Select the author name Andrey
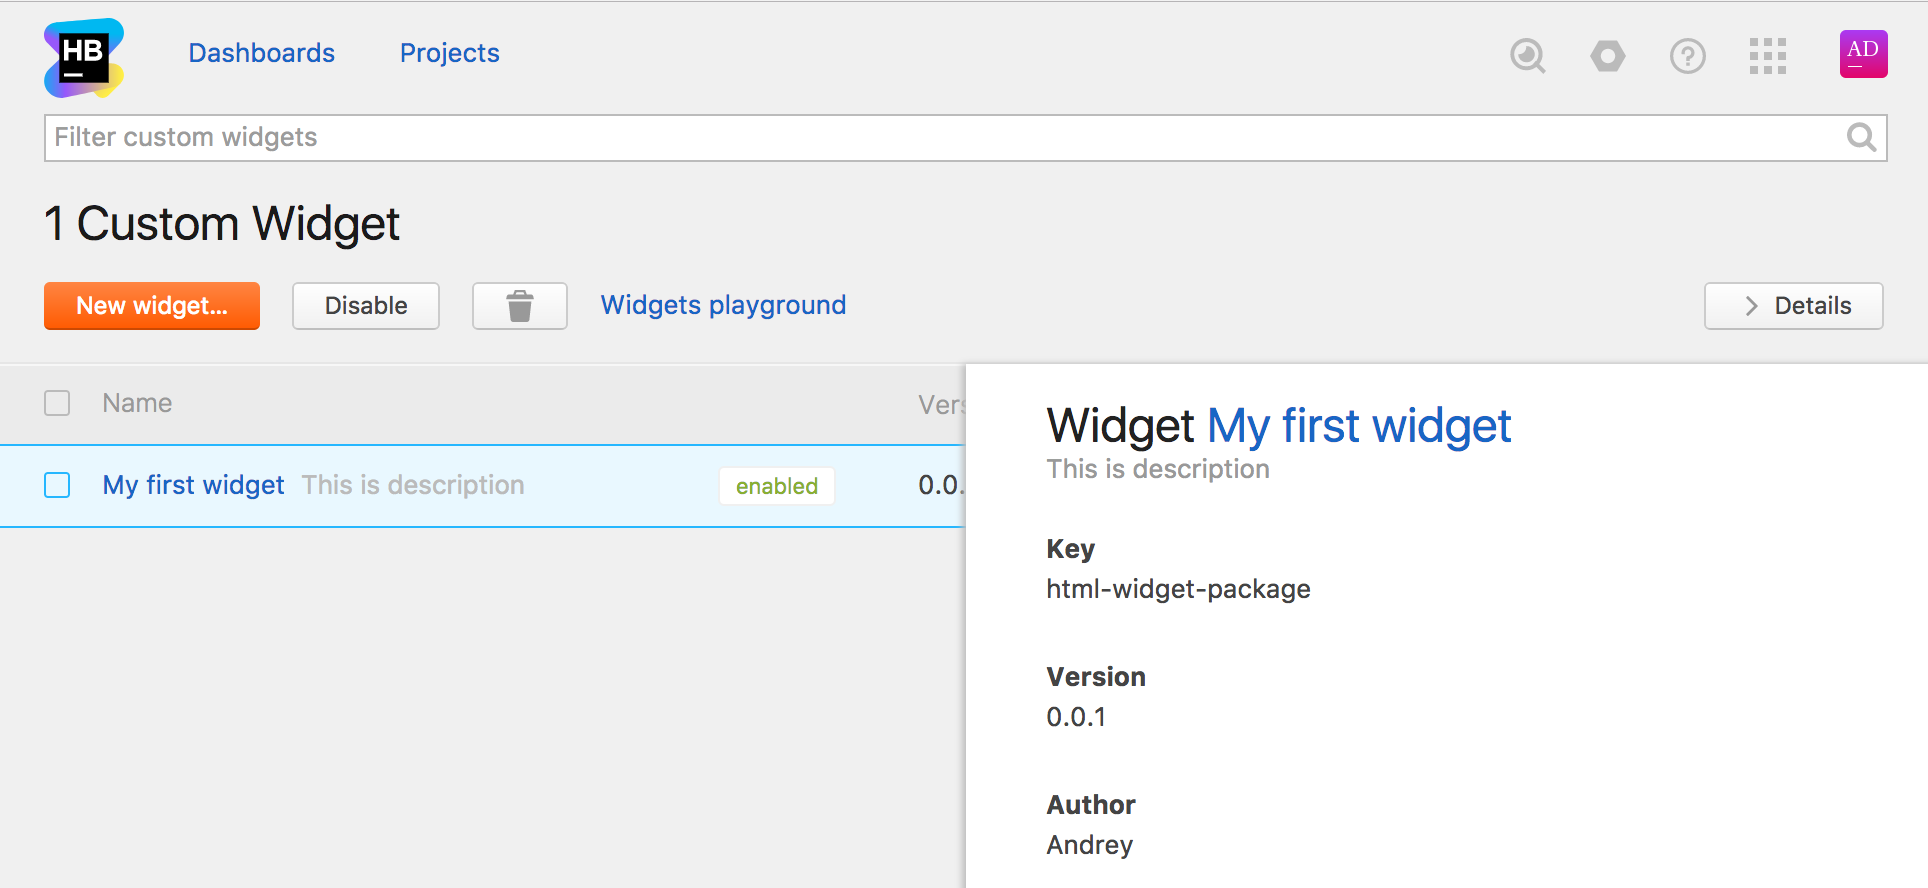Viewport: 1928px width, 888px height. pyautogui.click(x=1090, y=845)
